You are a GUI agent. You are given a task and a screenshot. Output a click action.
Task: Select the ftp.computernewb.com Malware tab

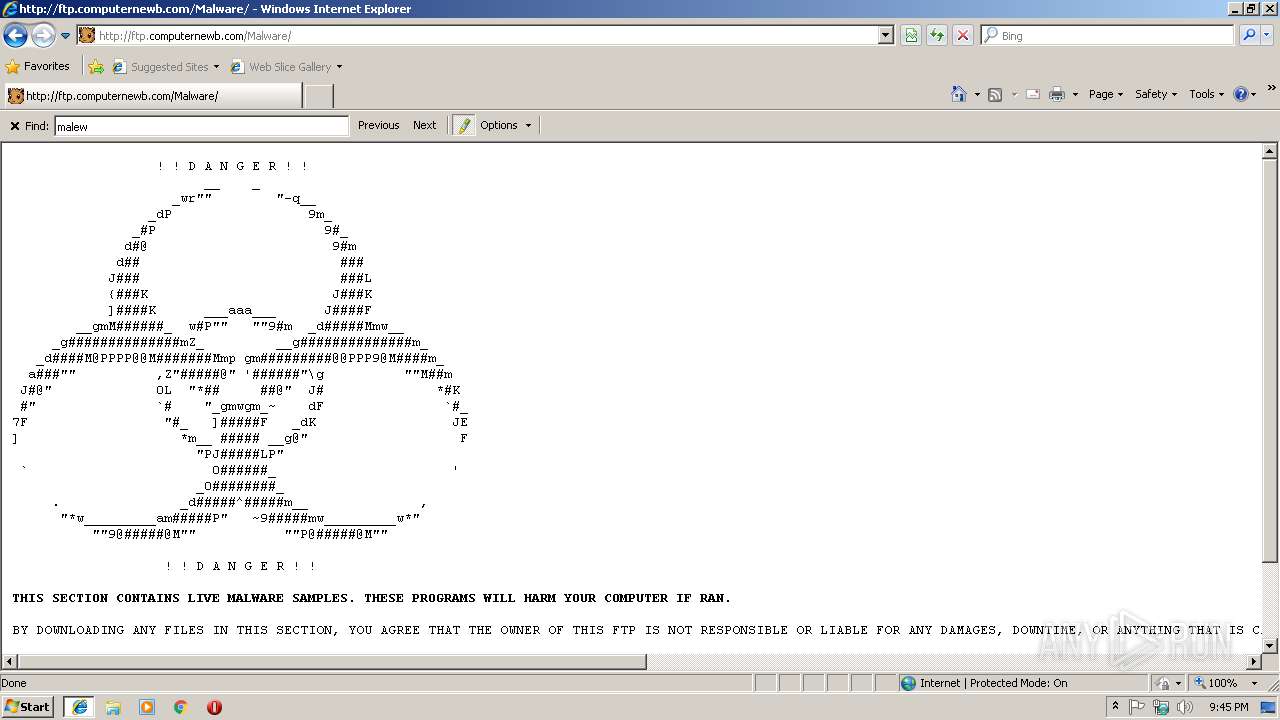(x=151, y=96)
